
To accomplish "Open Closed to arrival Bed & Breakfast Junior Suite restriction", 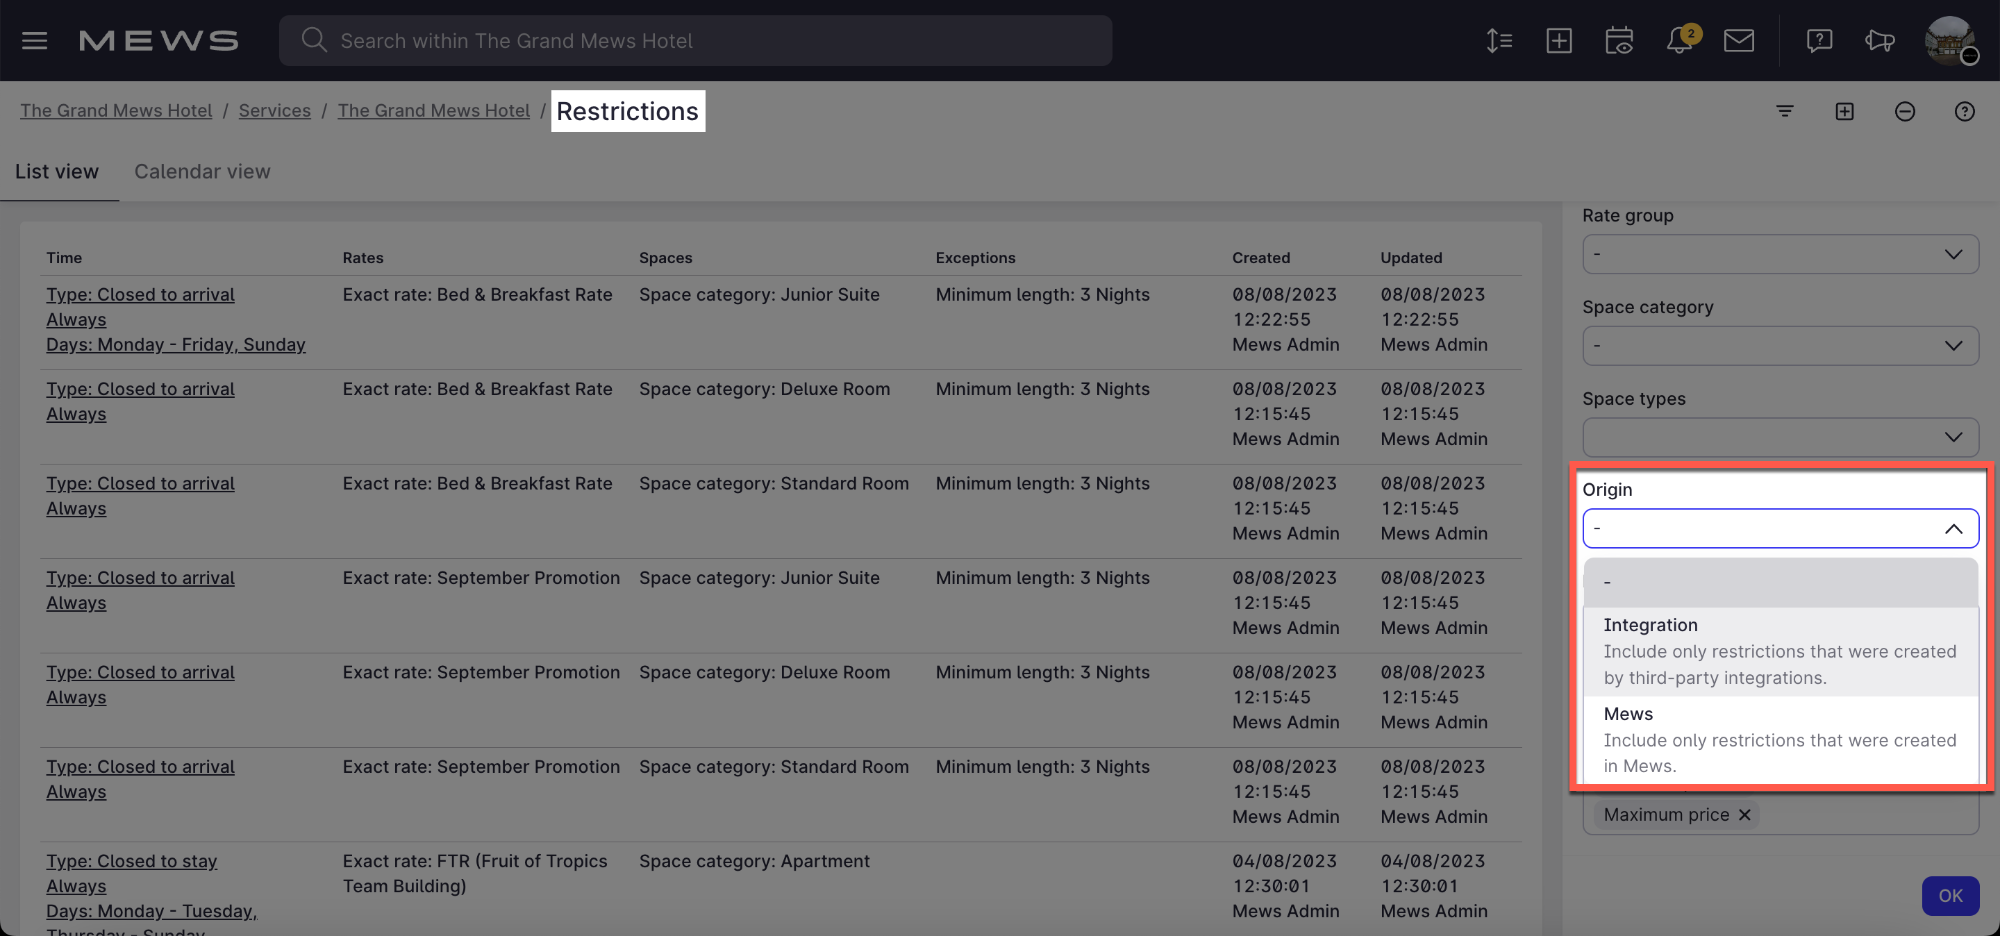I will [x=140, y=295].
